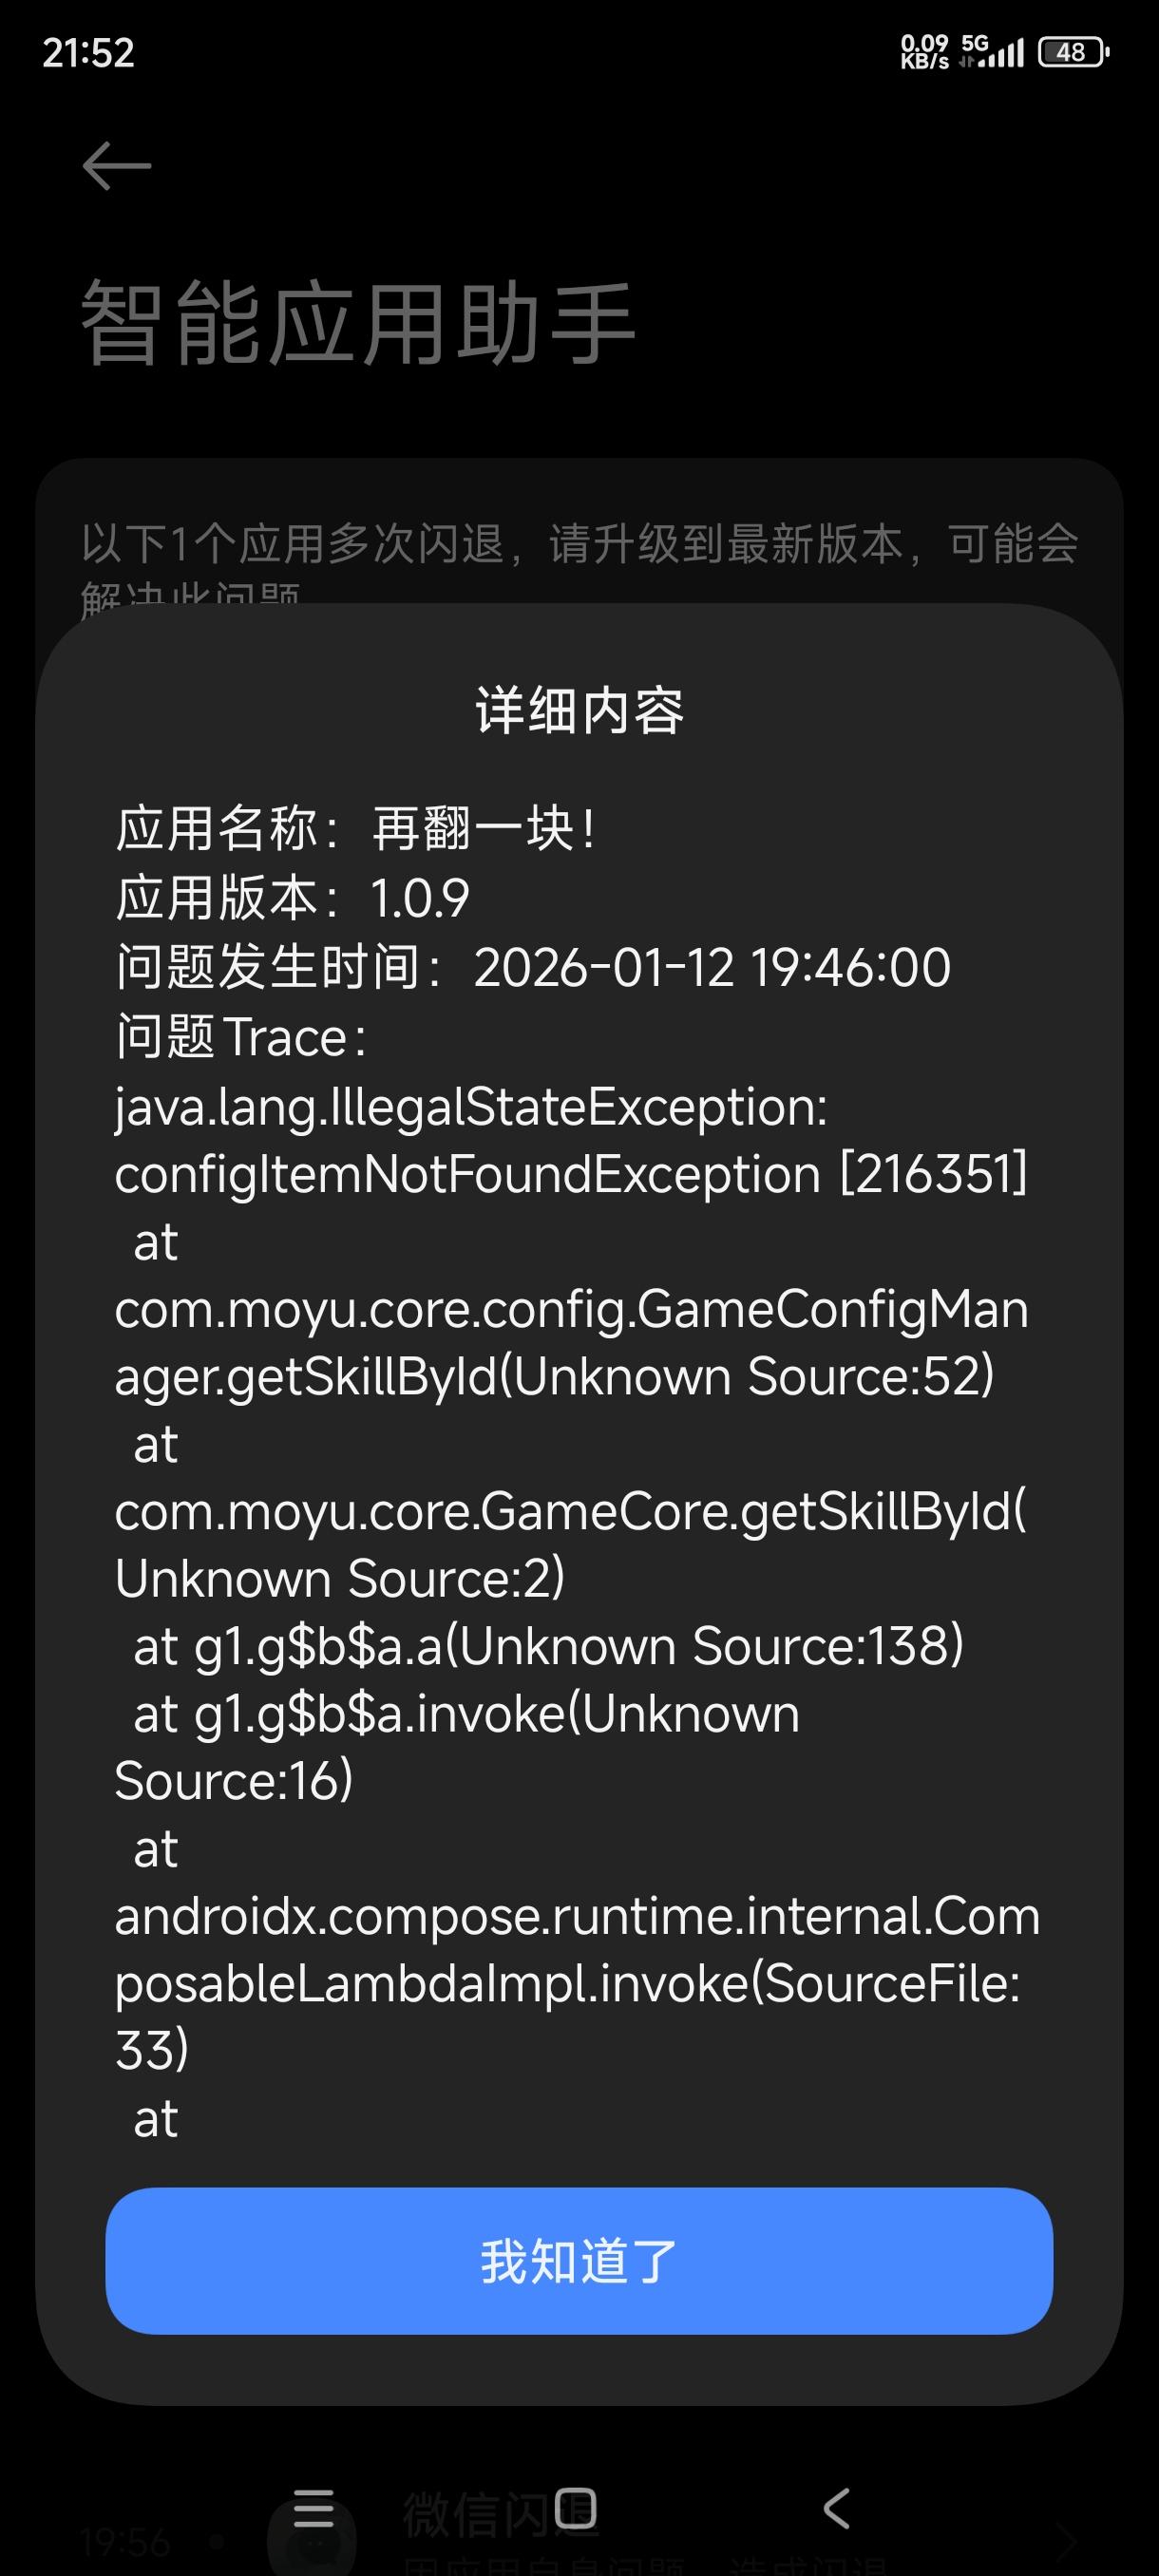Screen dimensions: 1159x2576
Task: Tap the GameConfigManager.getSkillById stack line
Action: [571, 1343]
